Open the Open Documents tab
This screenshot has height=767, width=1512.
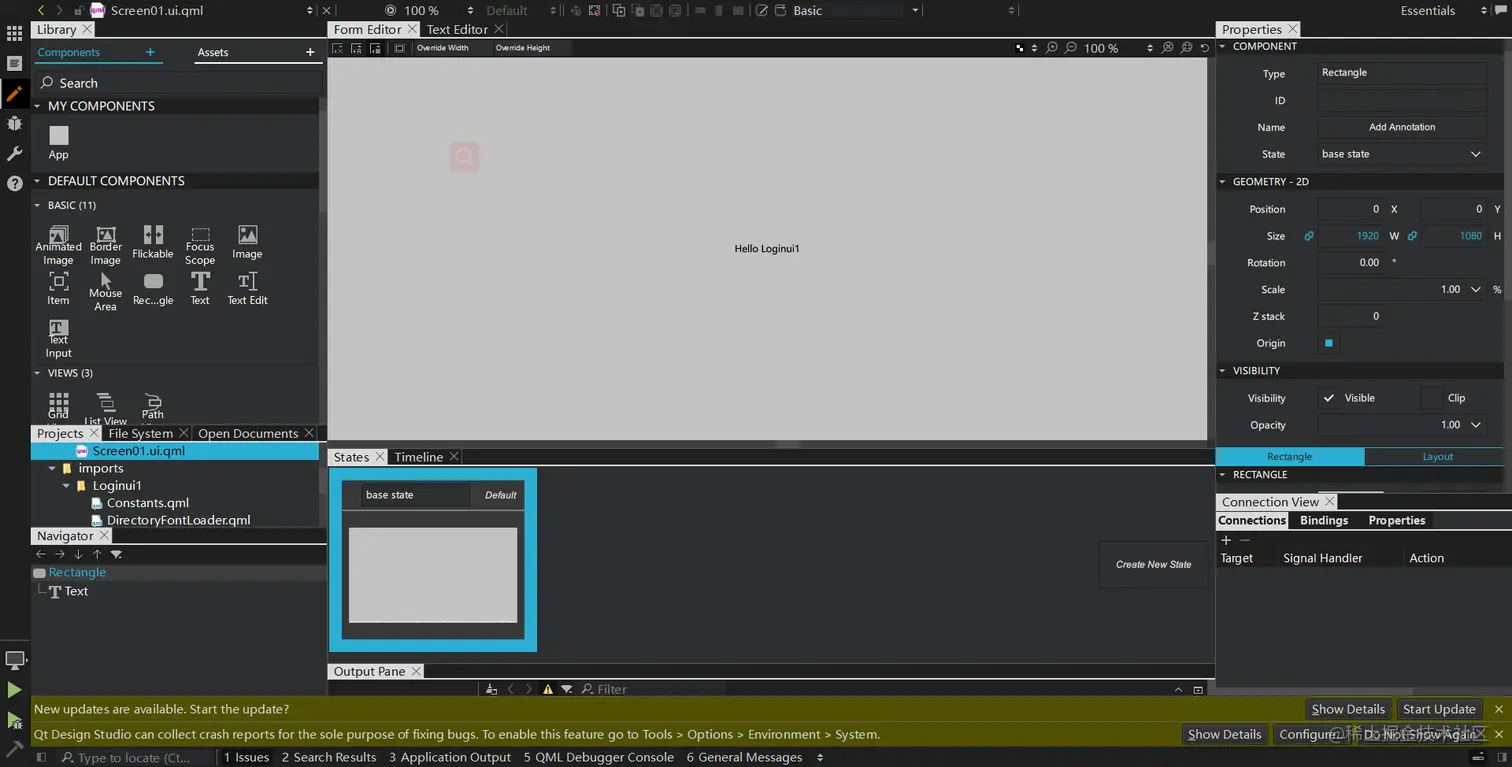[x=248, y=433]
